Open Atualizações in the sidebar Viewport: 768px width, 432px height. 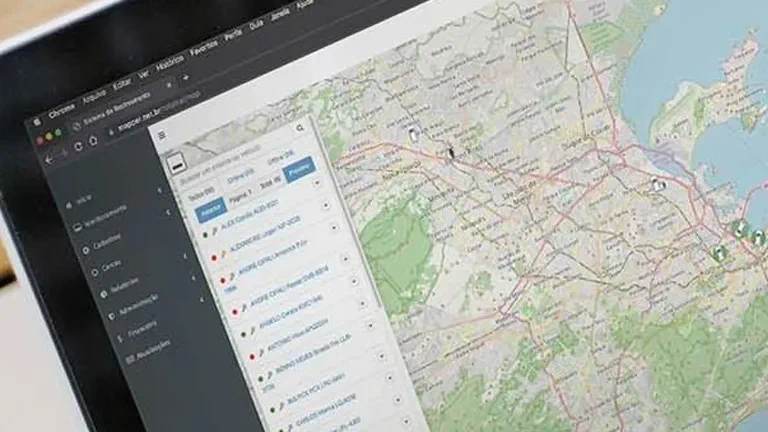pos(153,351)
